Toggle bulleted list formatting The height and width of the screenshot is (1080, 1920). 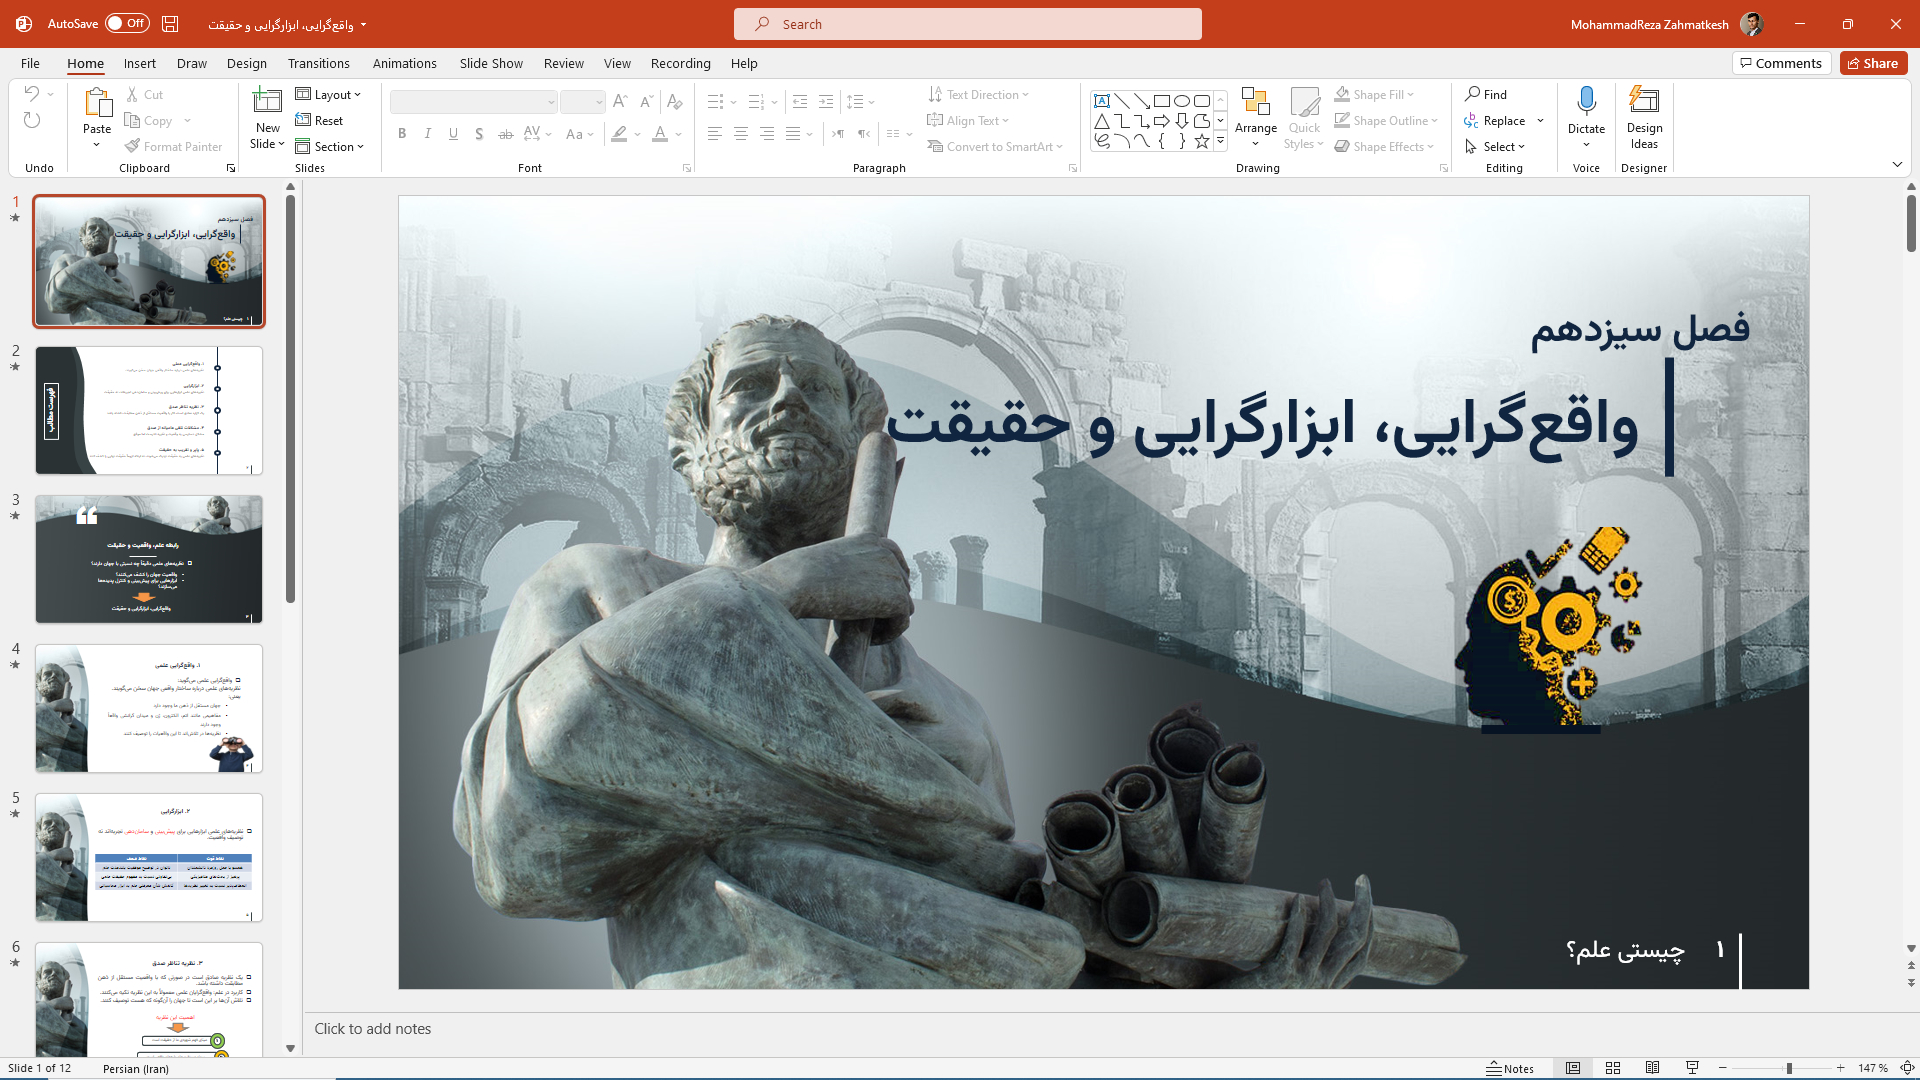tap(715, 101)
